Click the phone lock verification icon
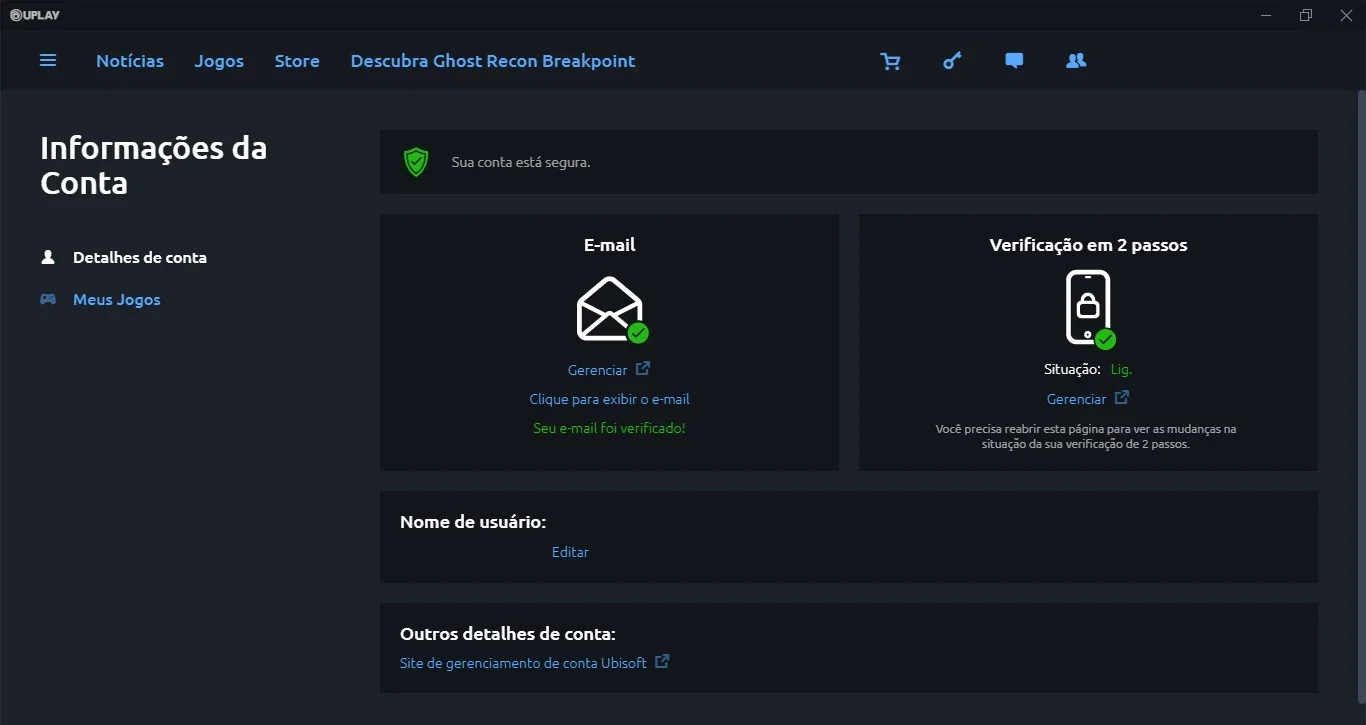 click(1089, 308)
